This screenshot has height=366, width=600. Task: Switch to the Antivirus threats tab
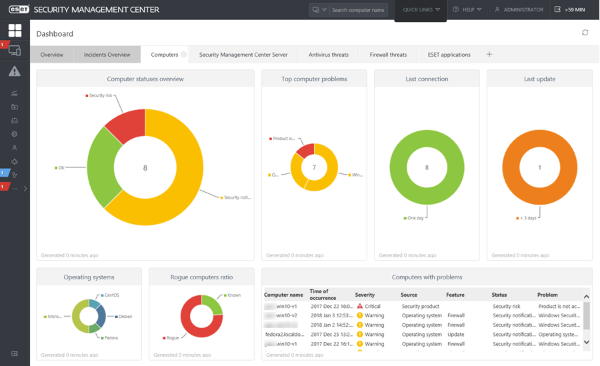[x=328, y=54]
